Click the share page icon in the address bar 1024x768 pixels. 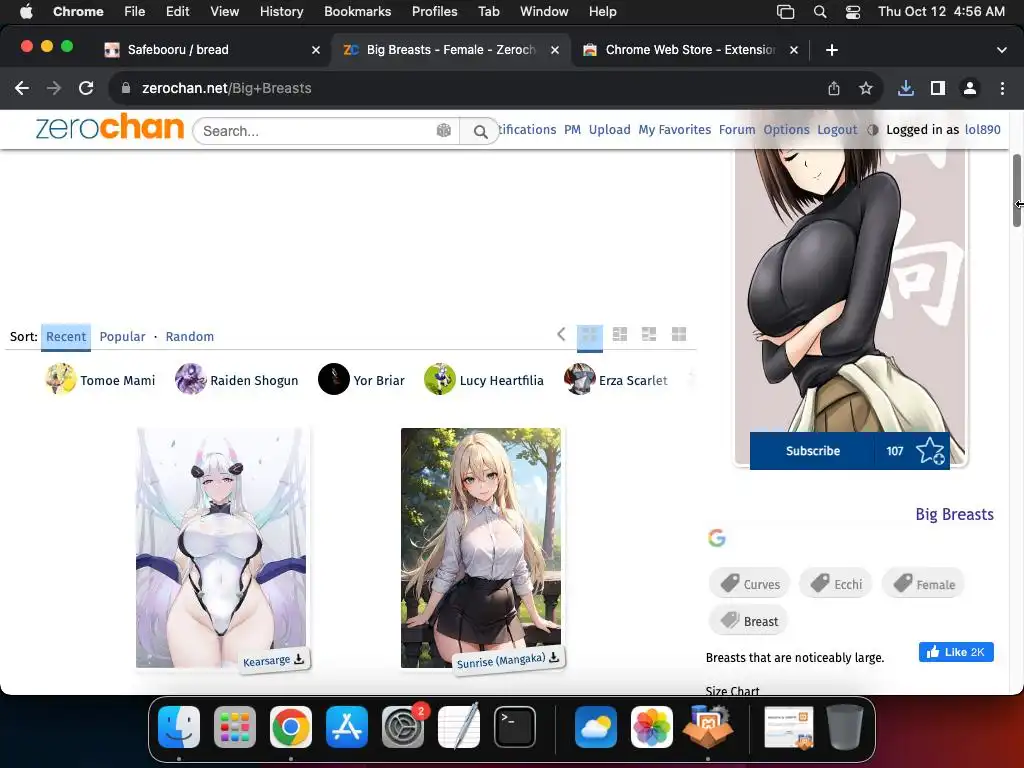point(834,88)
